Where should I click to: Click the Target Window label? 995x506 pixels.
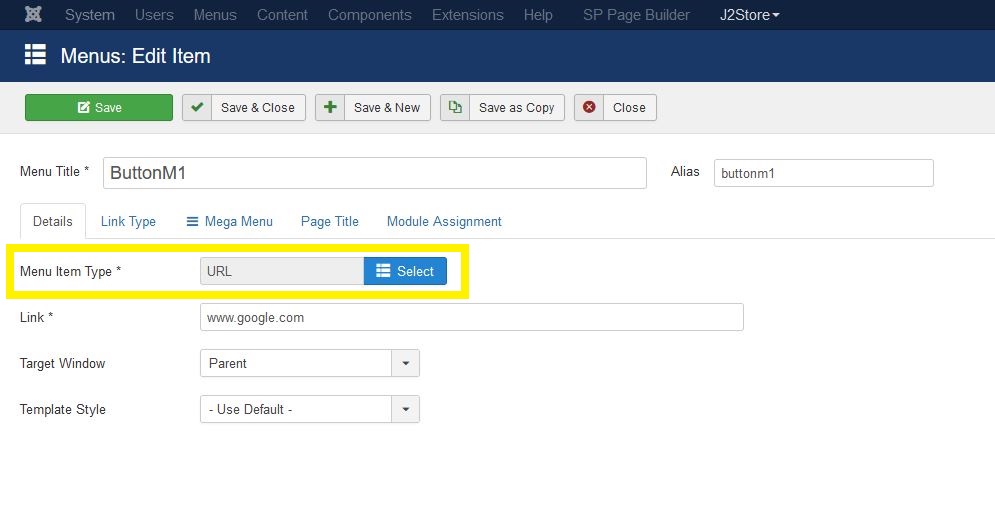[x=62, y=363]
